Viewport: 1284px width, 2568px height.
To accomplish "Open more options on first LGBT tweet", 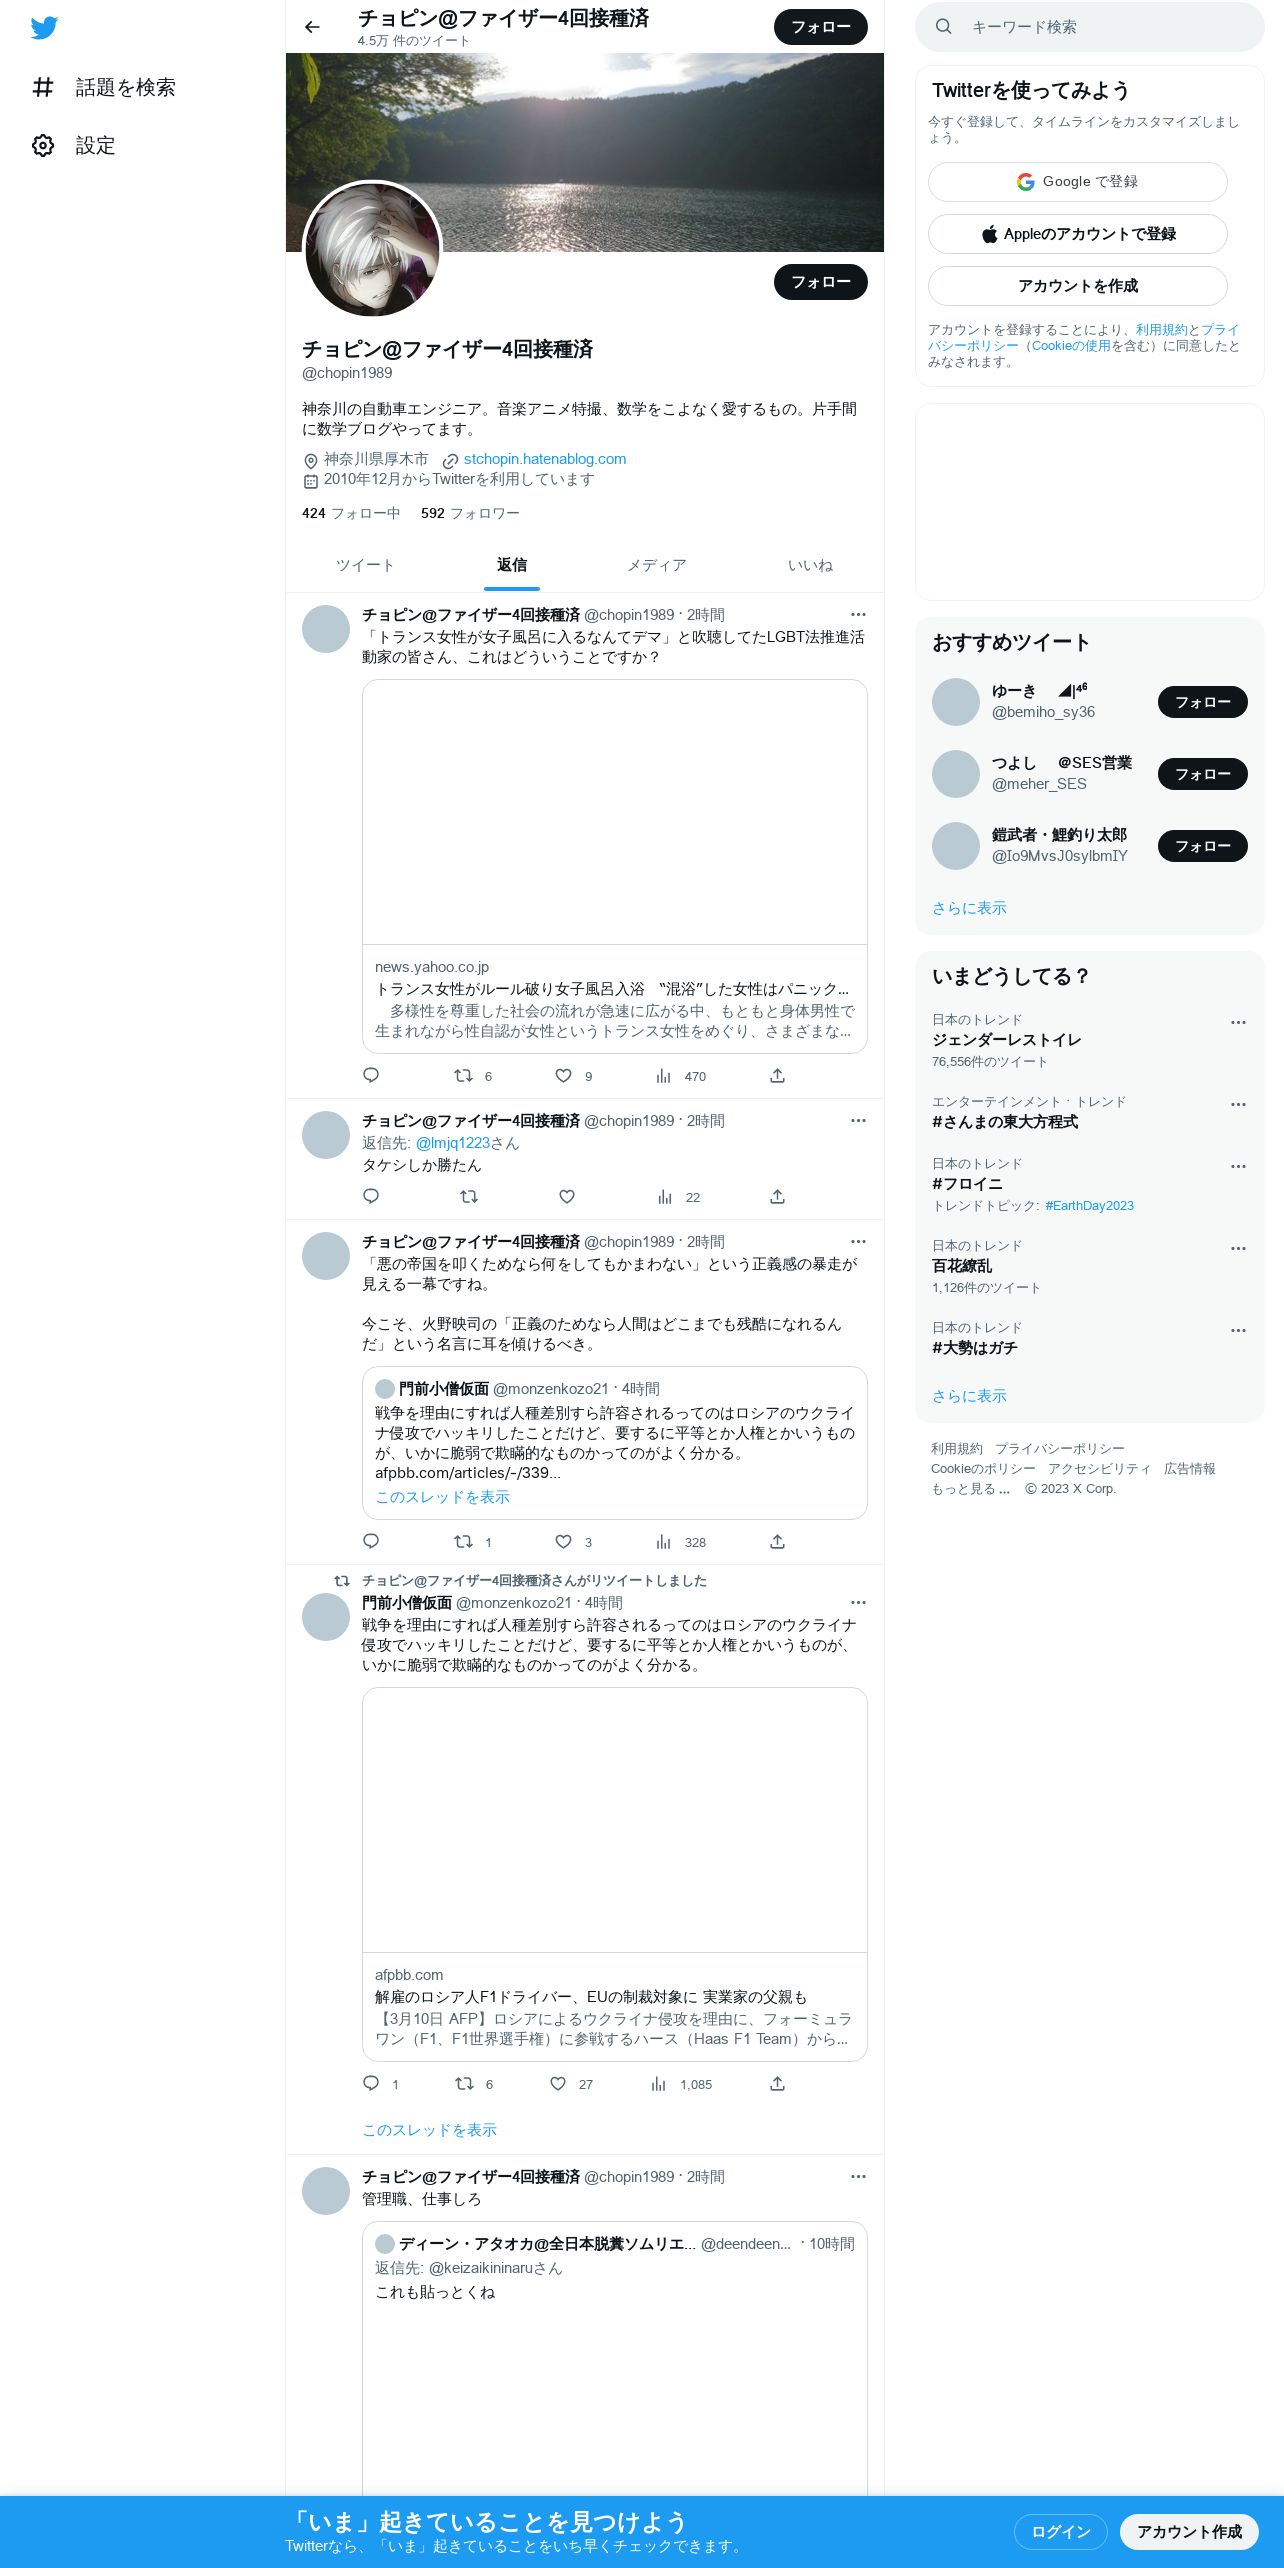I will (858, 614).
